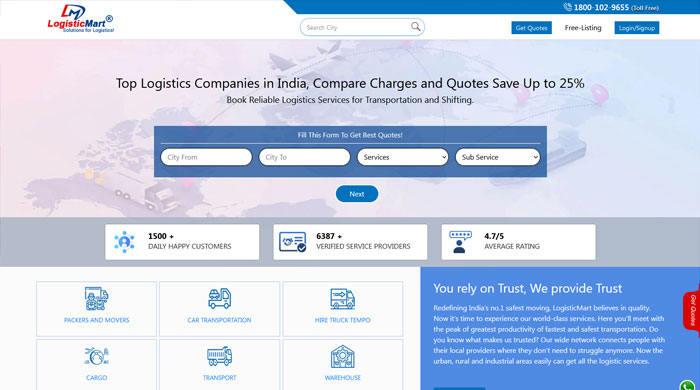Focus the City From input field

(x=206, y=157)
